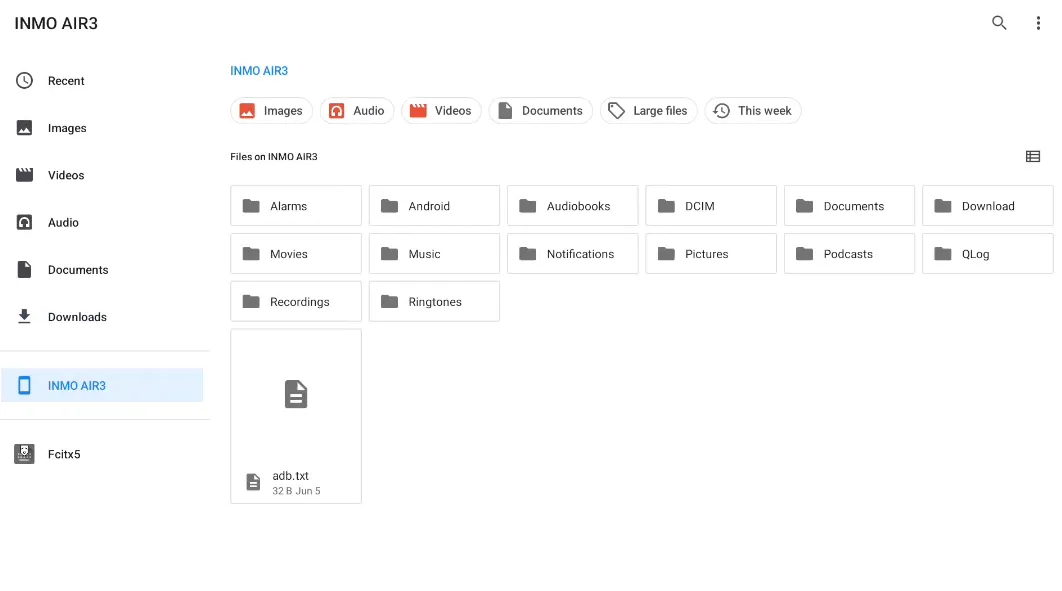The width and height of the screenshot is (1062, 591).
Task: Open the QLog folder
Action: click(987, 254)
